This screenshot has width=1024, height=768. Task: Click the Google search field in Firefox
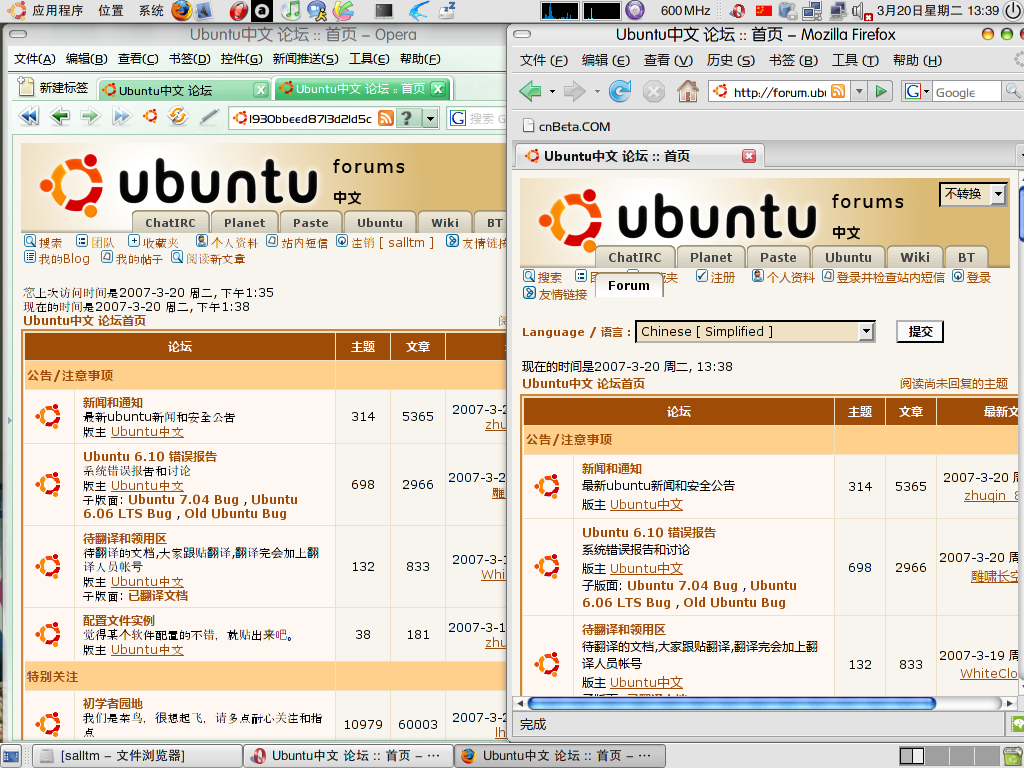tap(966, 92)
